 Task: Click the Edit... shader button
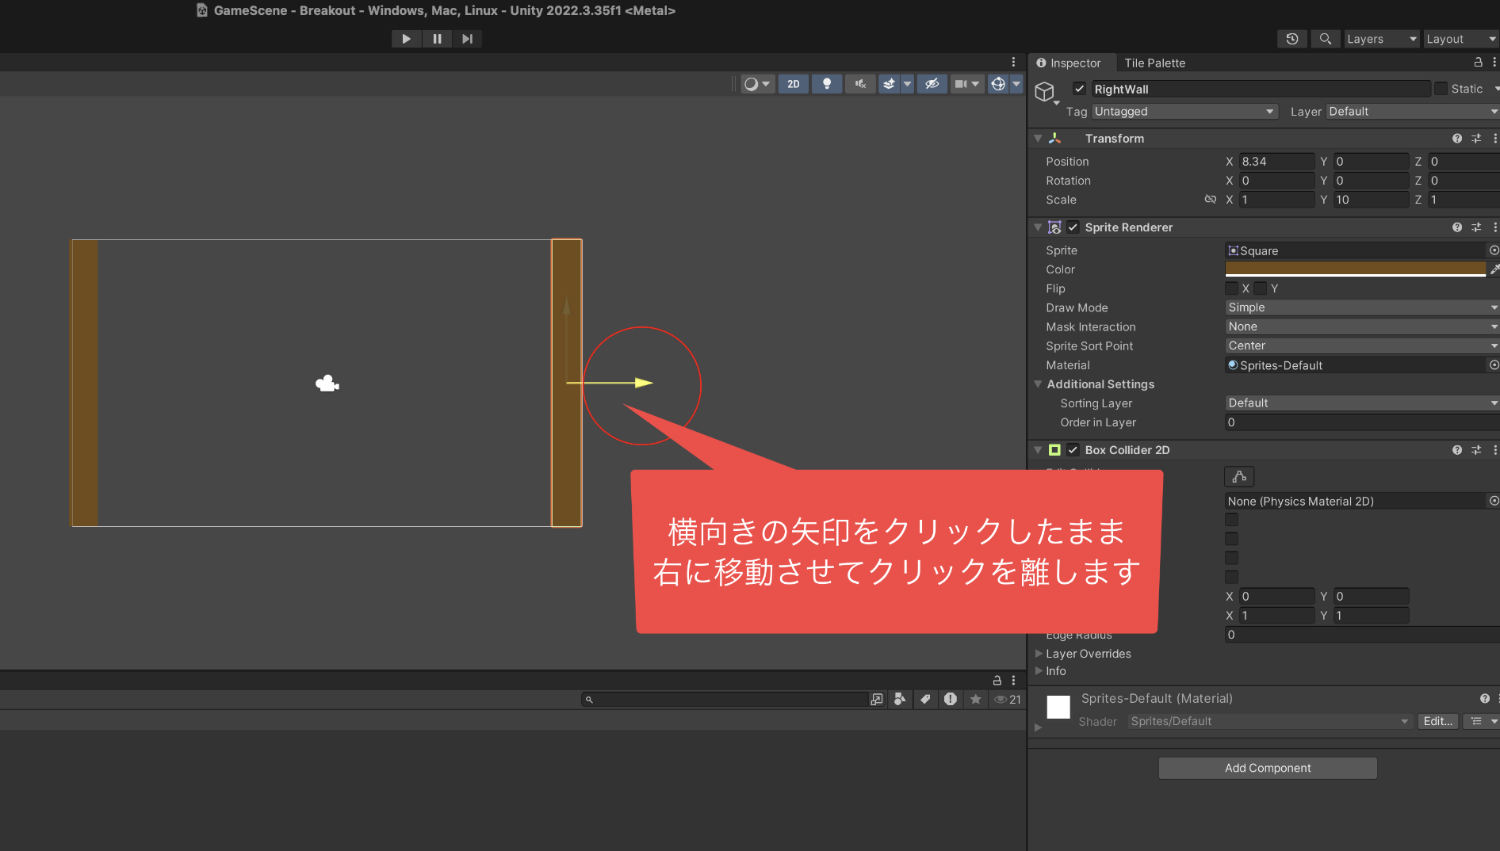point(1438,721)
